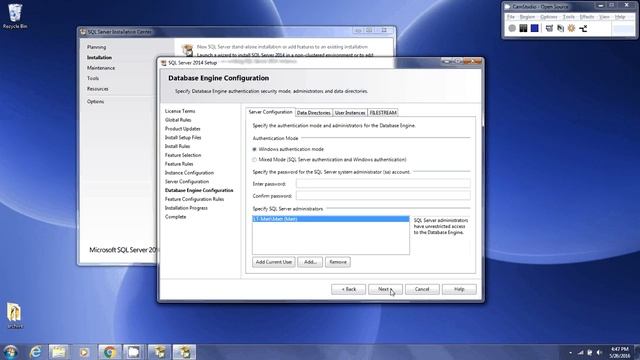The image size is (640, 360).
Task: Click the network icon in system tray
Action: (x=580, y=352)
